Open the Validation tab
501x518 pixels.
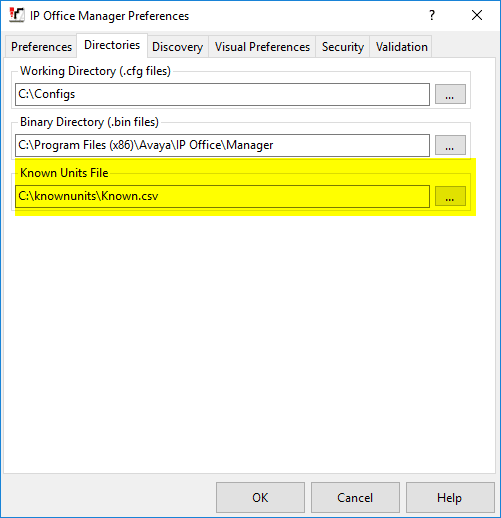(x=401, y=47)
